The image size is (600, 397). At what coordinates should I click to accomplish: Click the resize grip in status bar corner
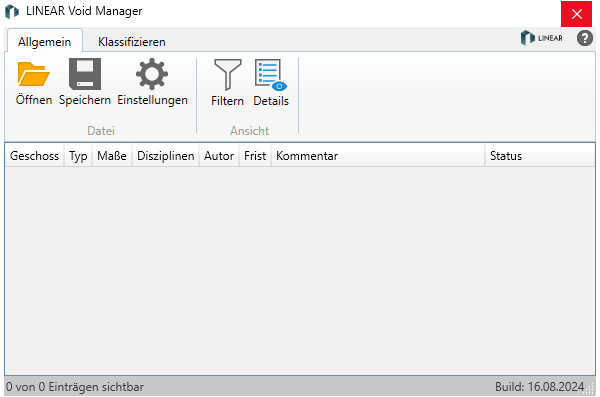[590, 390]
